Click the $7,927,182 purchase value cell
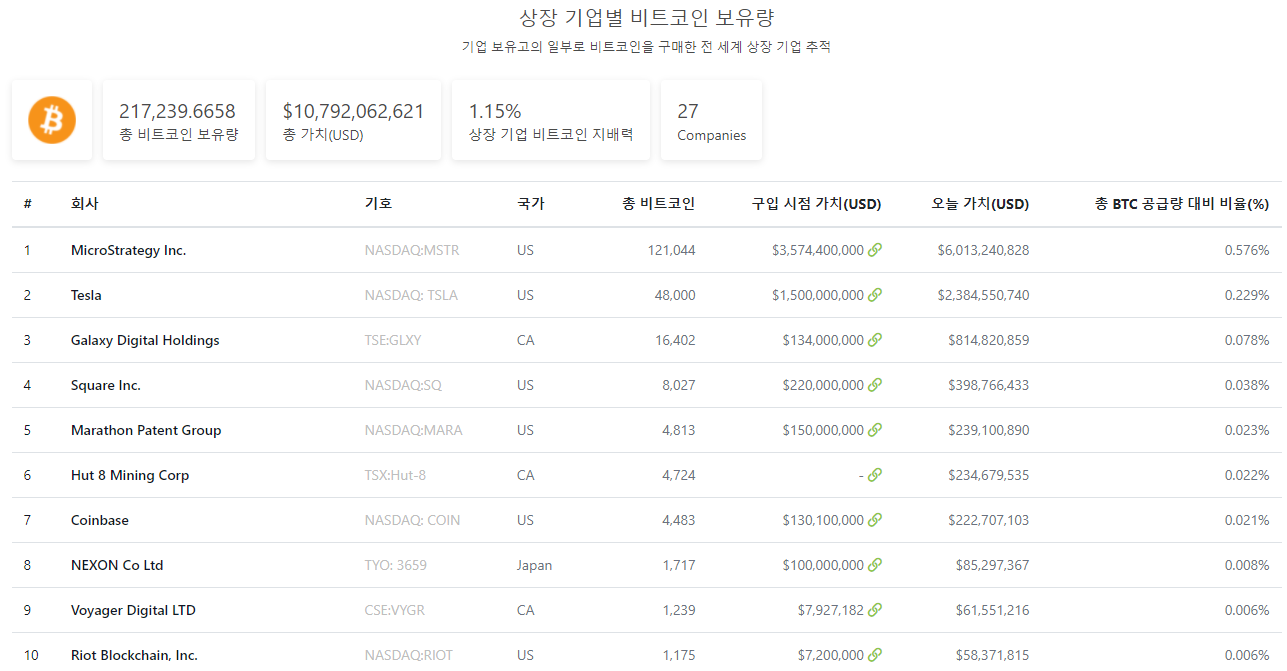Image resolution: width=1287 pixels, height=671 pixels. (830, 610)
